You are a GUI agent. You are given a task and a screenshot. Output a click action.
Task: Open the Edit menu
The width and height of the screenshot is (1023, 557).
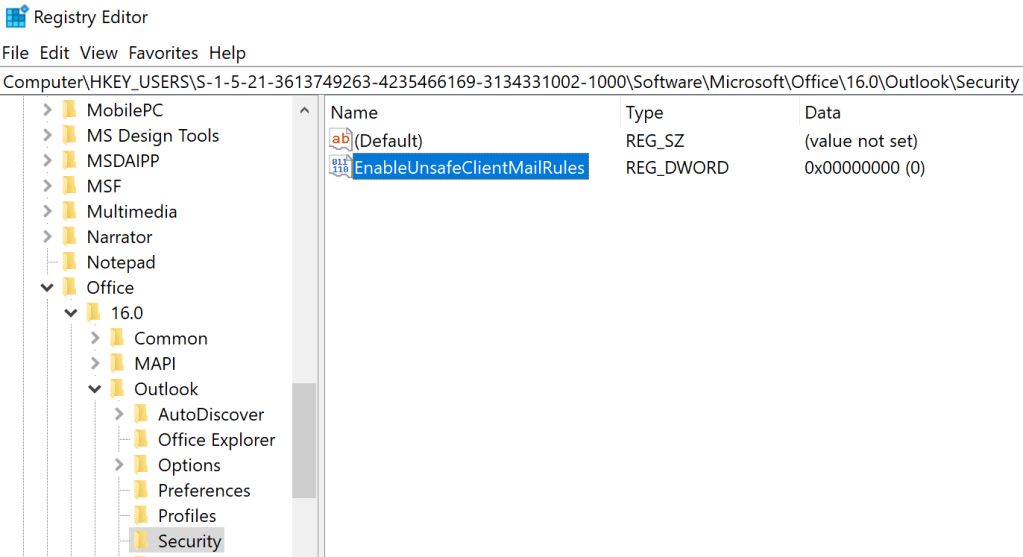55,53
